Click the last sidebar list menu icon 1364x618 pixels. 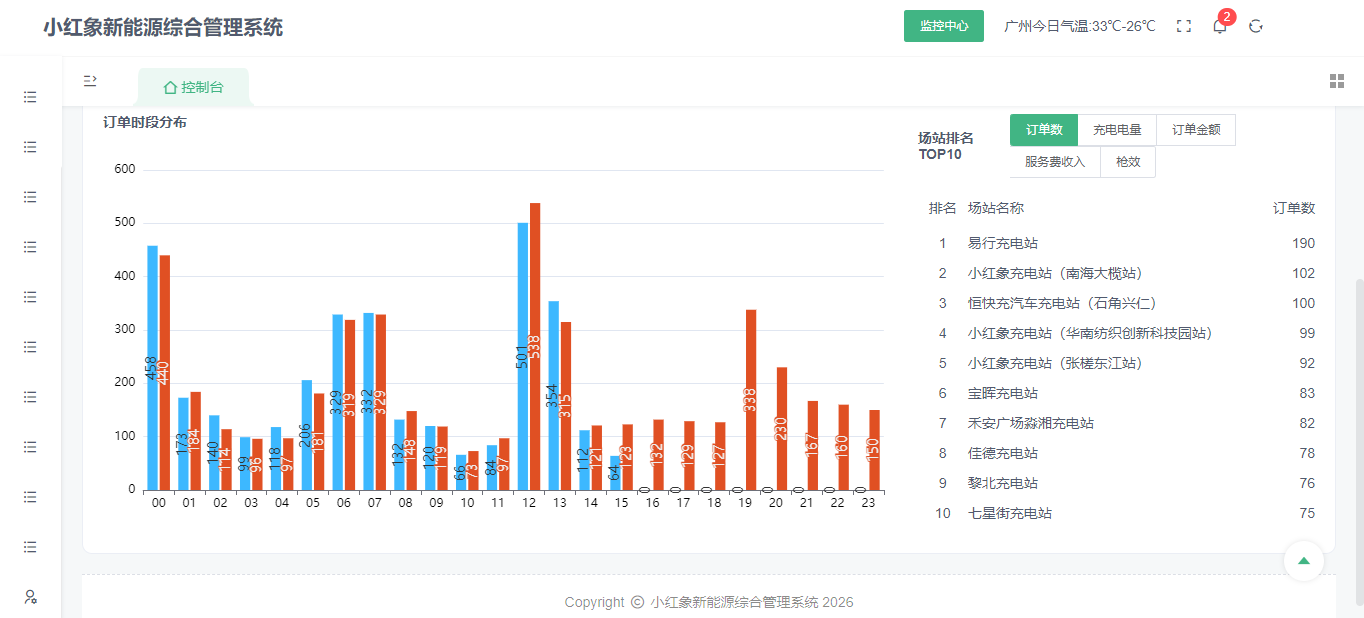click(30, 547)
